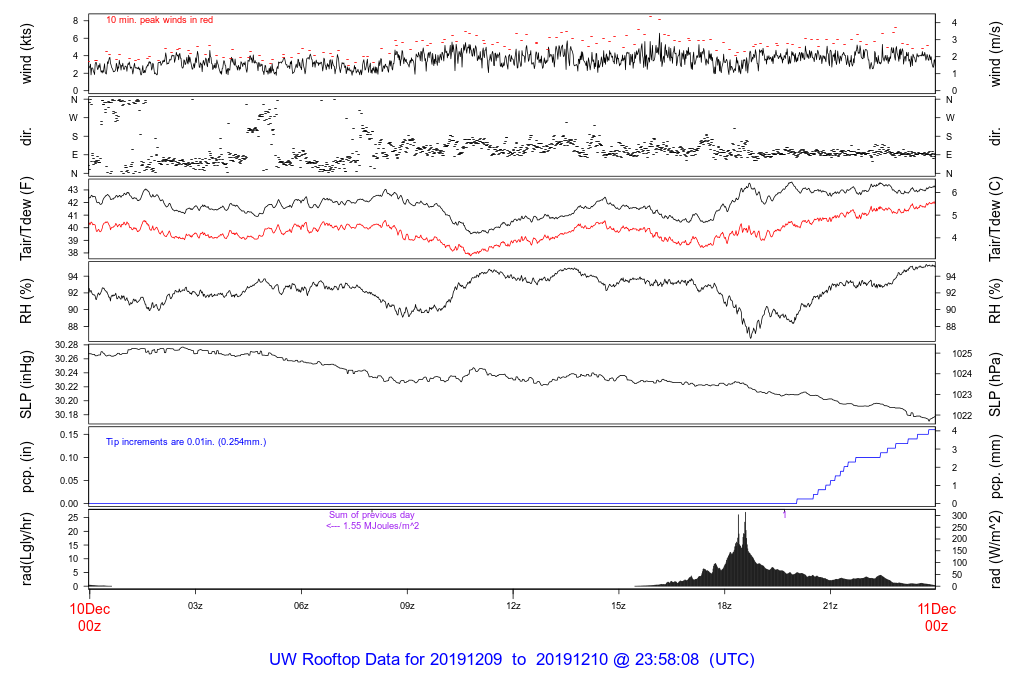The image size is (1024, 700).
Task: Select the 03z time axis tick
Action: pyautogui.click(x=195, y=606)
